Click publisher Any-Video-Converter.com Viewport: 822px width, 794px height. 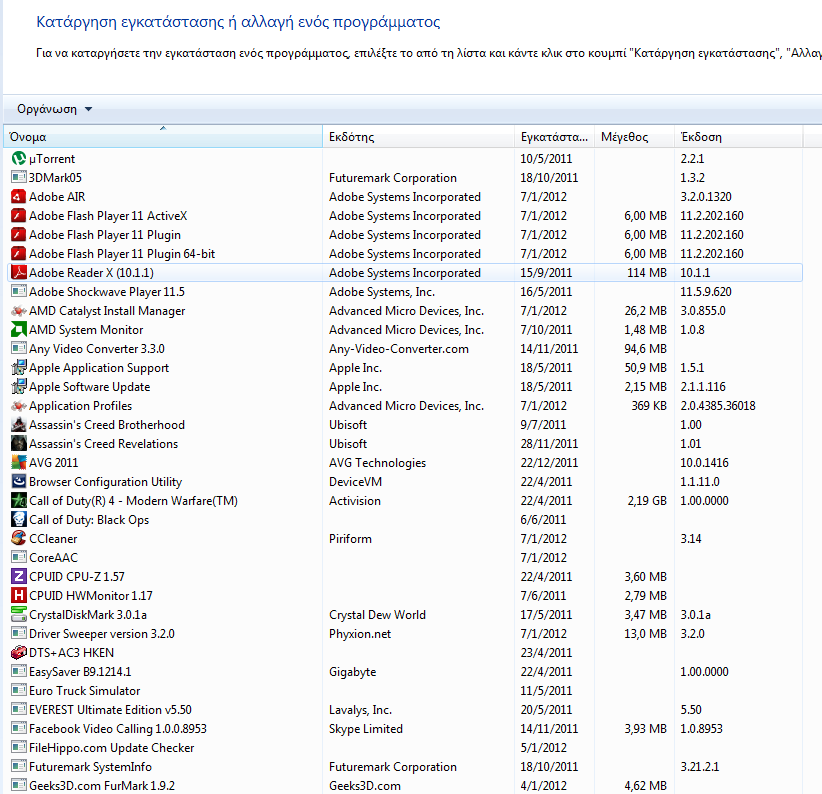399,349
